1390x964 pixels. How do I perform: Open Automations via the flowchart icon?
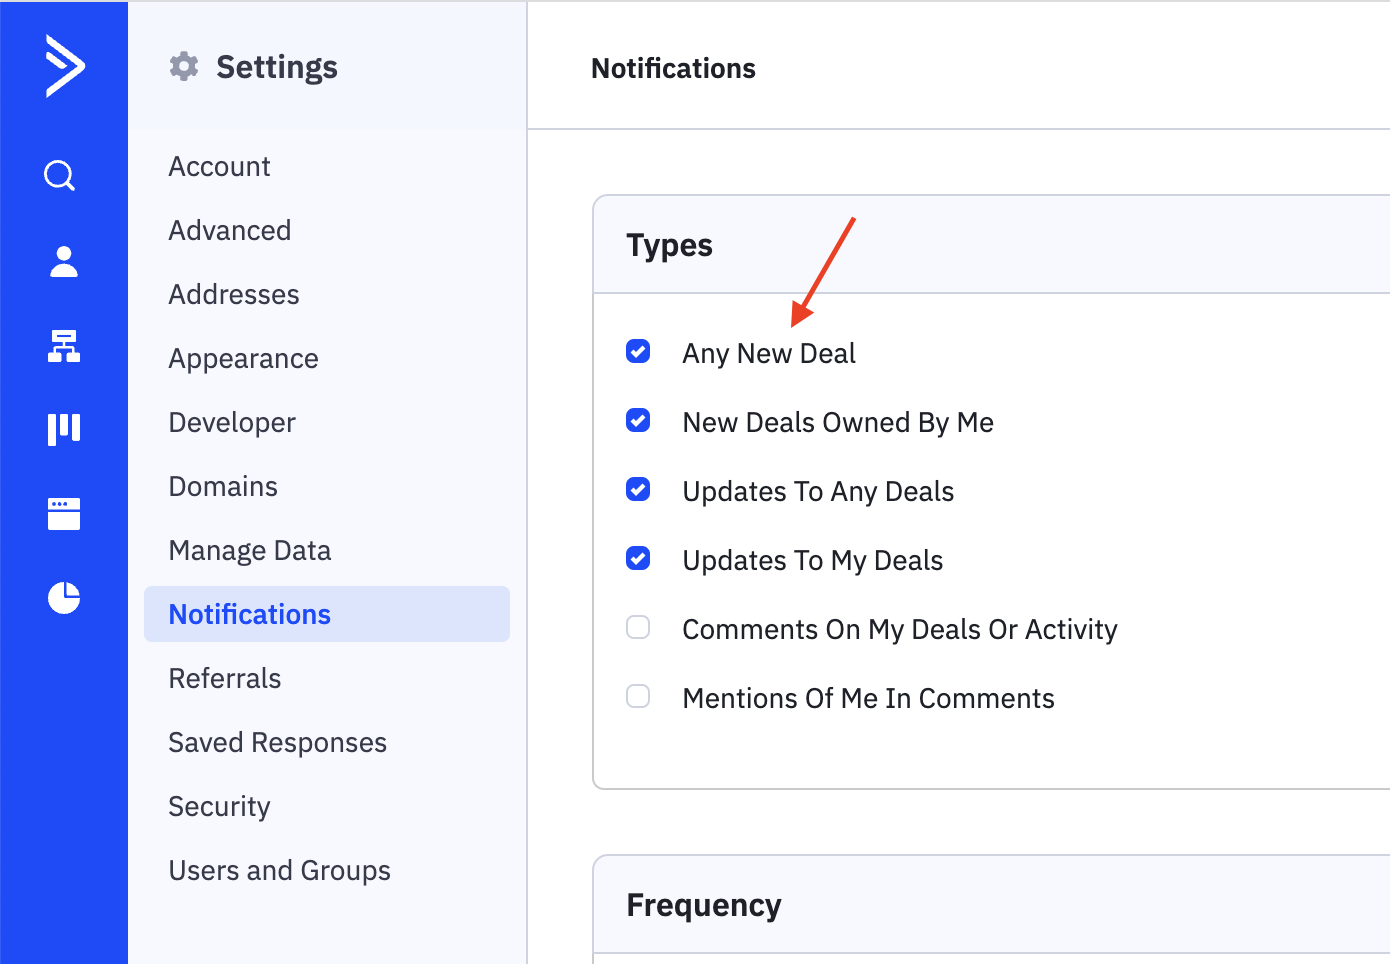pyautogui.click(x=64, y=346)
